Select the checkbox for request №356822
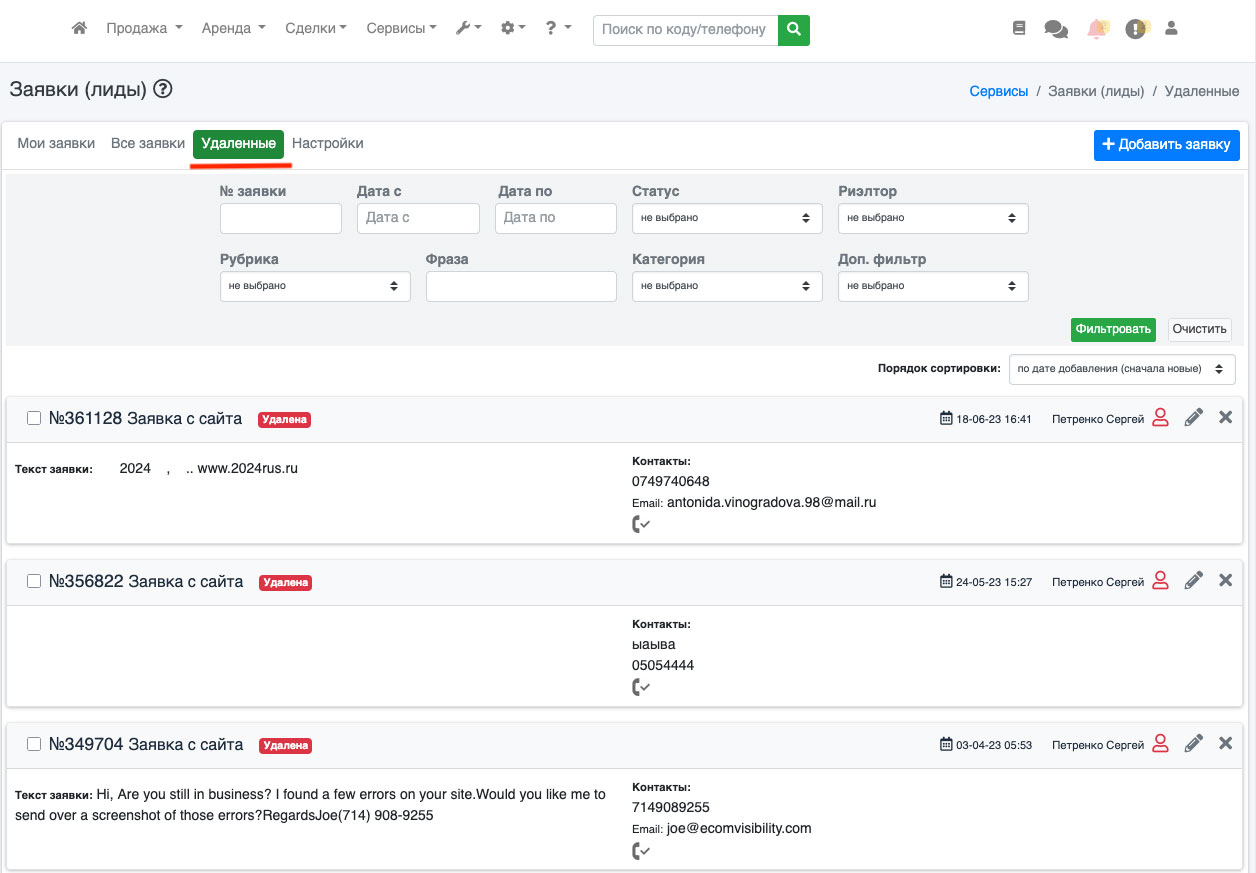1256x873 pixels. pyautogui.click(x=34, y=581)
